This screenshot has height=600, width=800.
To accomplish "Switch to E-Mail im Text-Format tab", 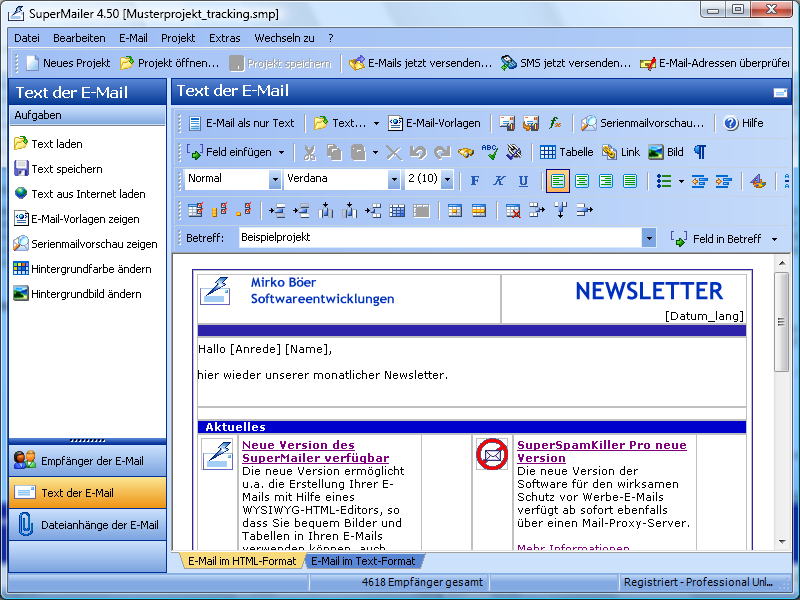I will pos(363,561).
